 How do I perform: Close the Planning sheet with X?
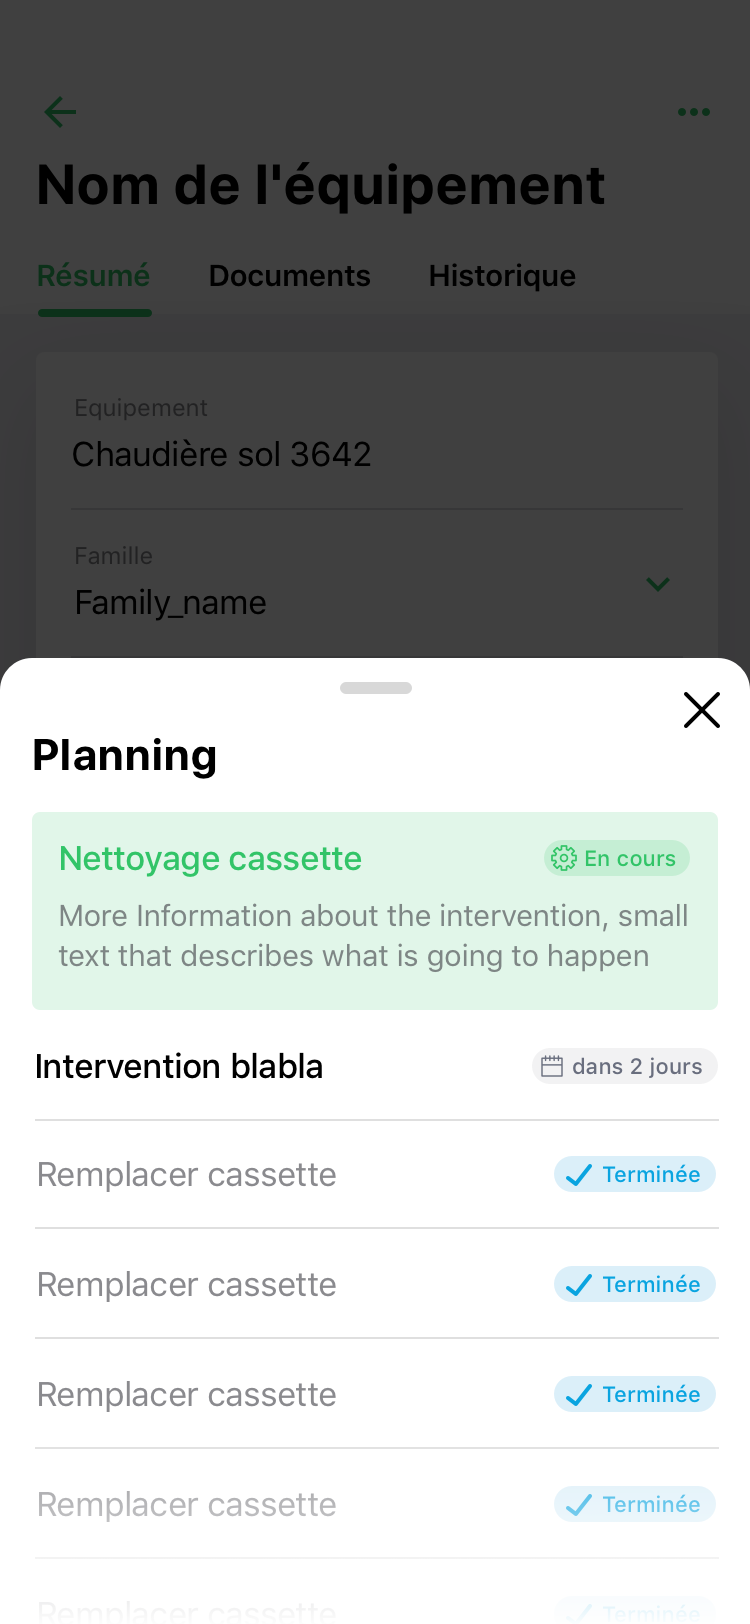coord(701,710)
